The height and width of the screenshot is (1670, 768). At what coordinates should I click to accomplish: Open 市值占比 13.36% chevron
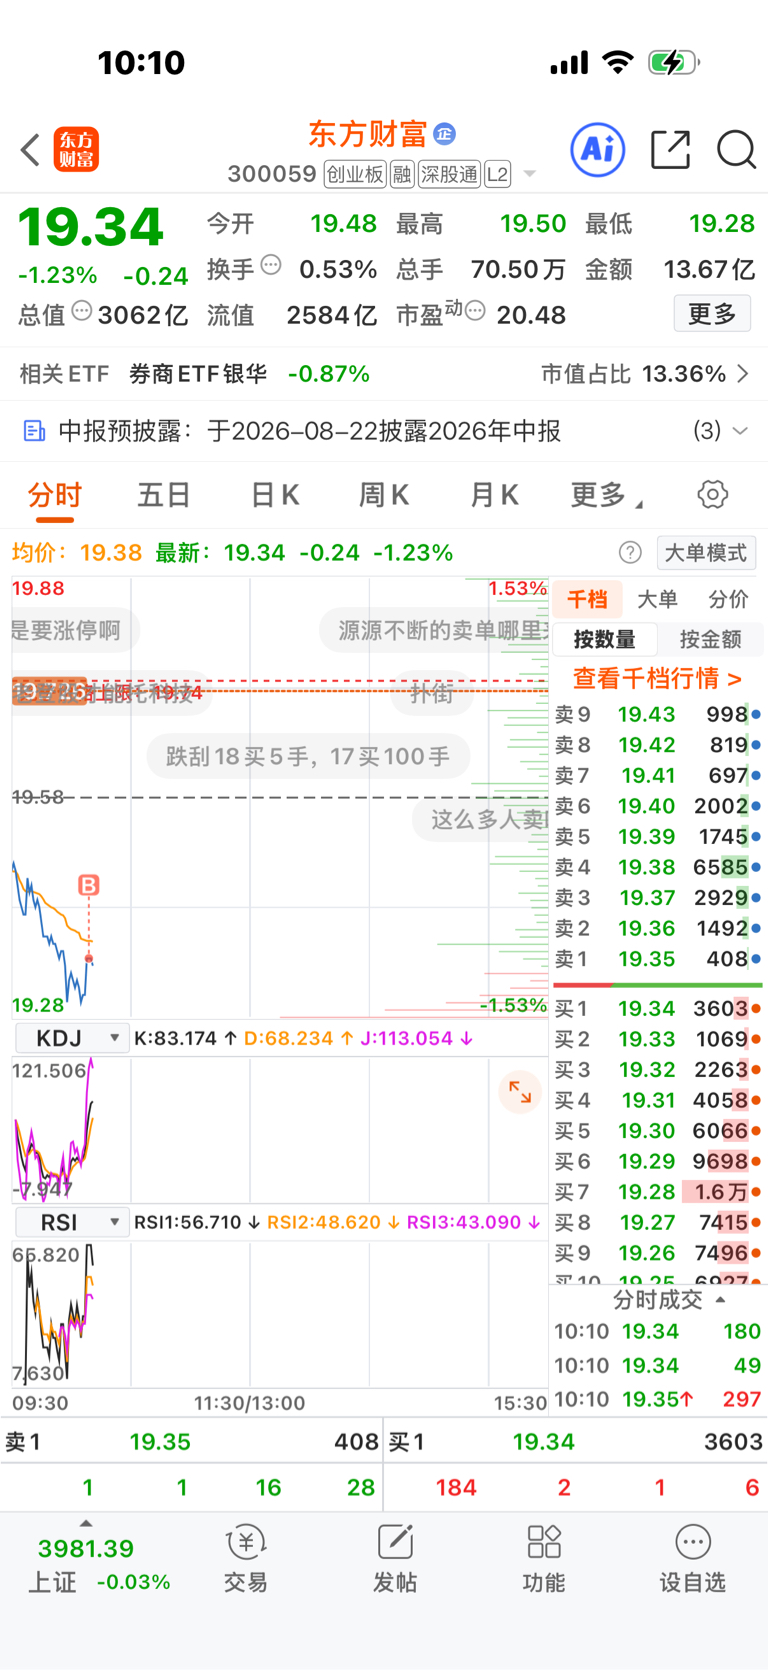click(743, 374)
